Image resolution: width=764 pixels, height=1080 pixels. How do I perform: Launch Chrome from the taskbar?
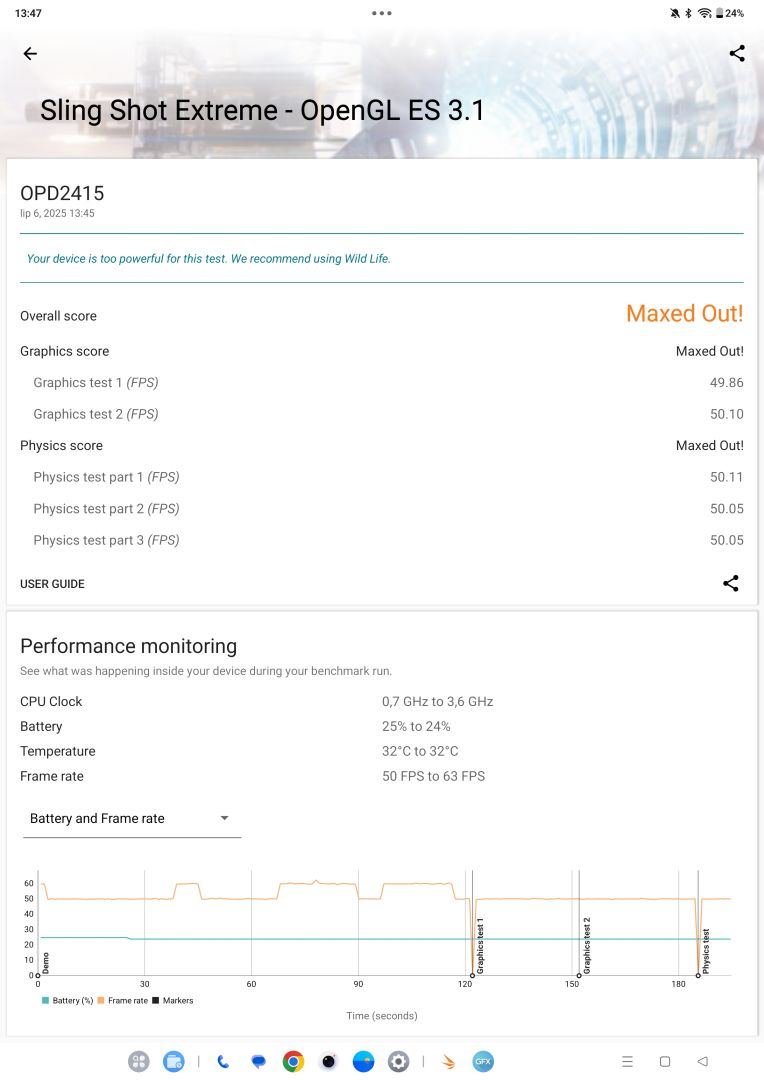click(x=293, y=1061)
